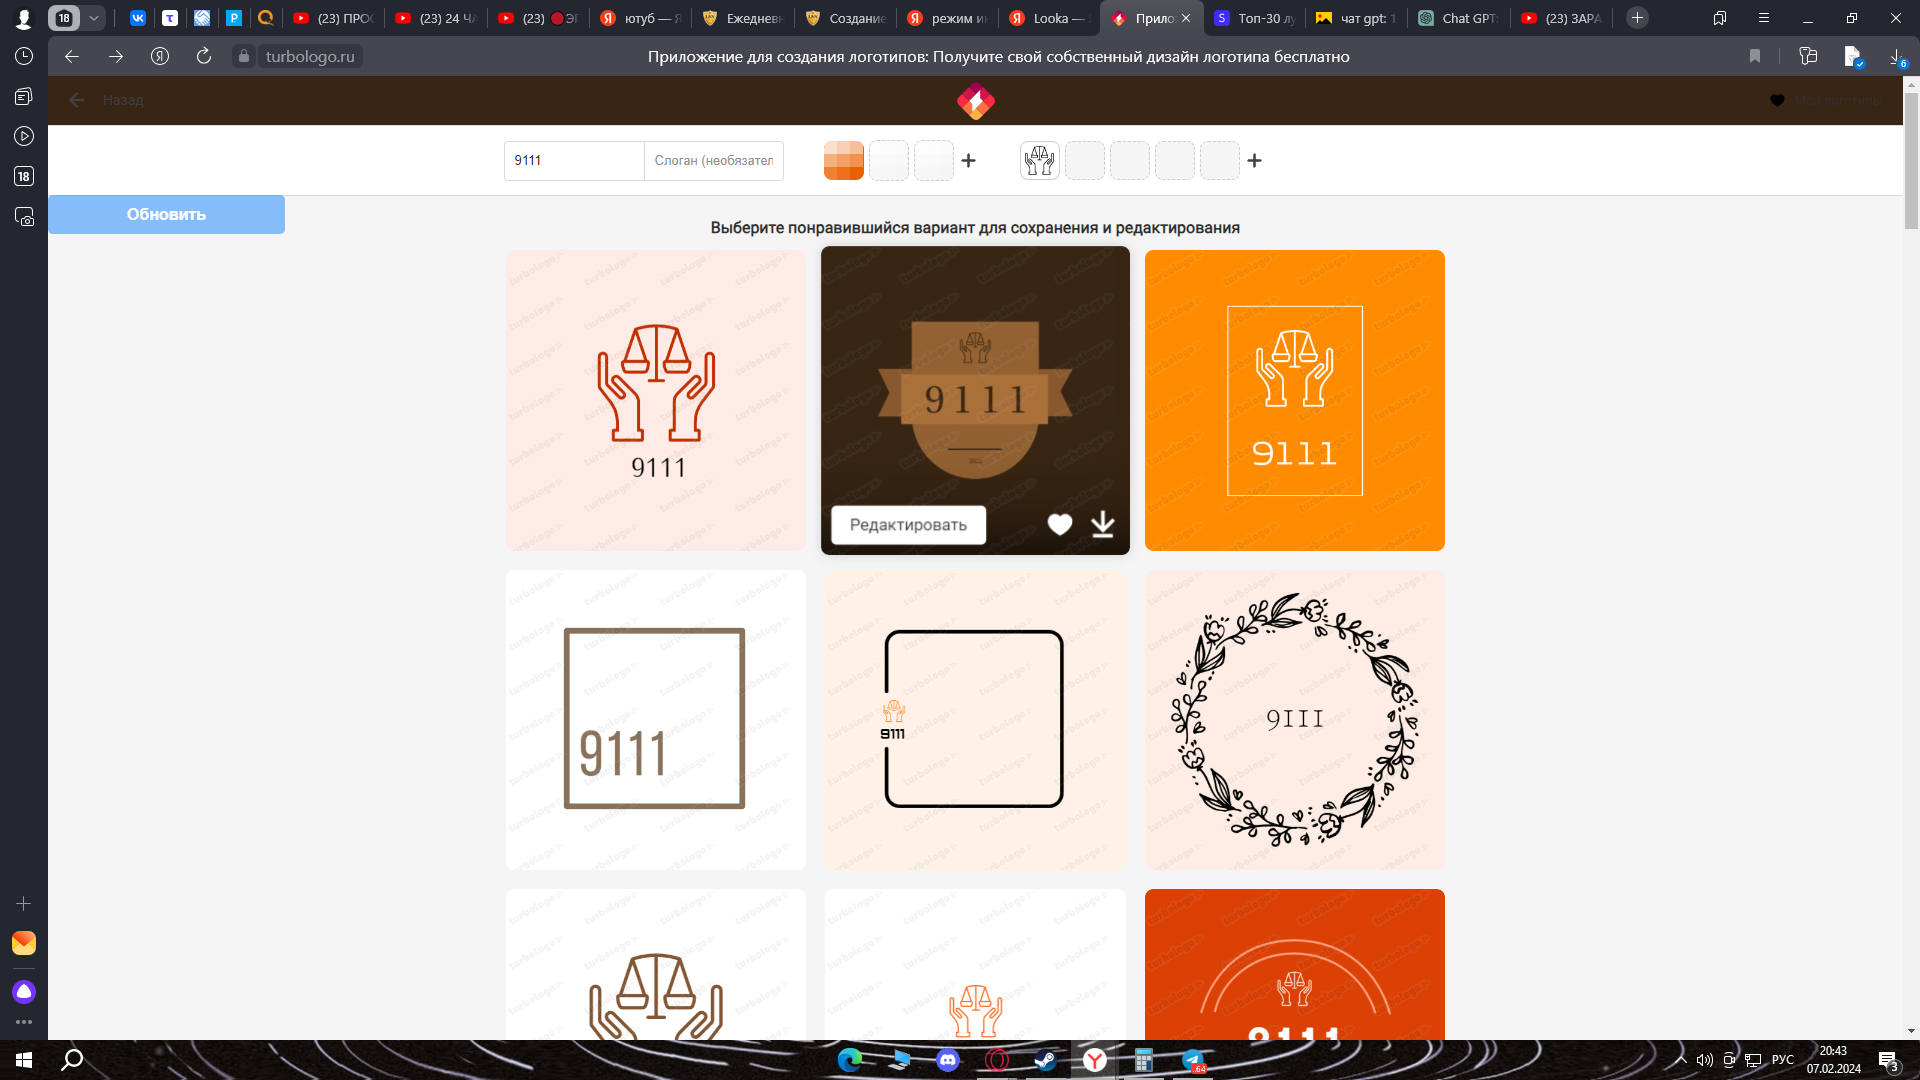
Task: Download the brown badge 9111 logo
Action: tap(1102, 524)
